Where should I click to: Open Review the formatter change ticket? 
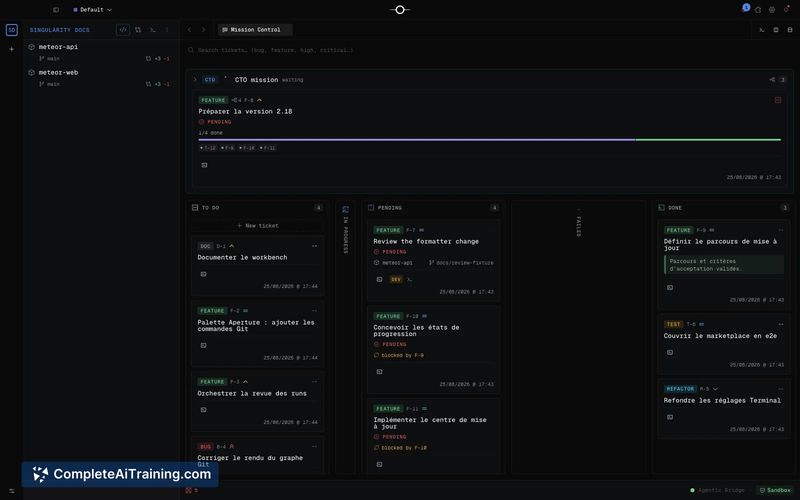426,241
